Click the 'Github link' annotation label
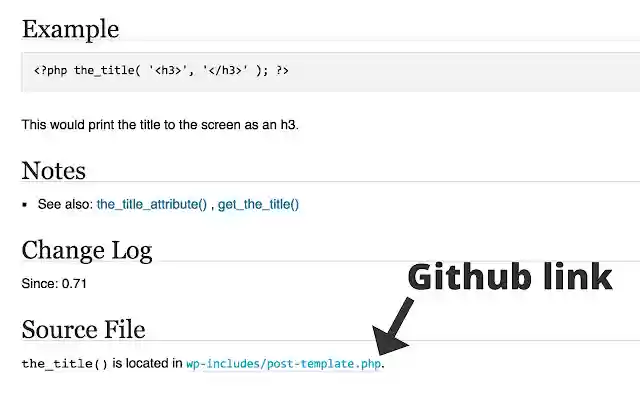The height and width of the screenshot is (400, 640). coord(509,276)
